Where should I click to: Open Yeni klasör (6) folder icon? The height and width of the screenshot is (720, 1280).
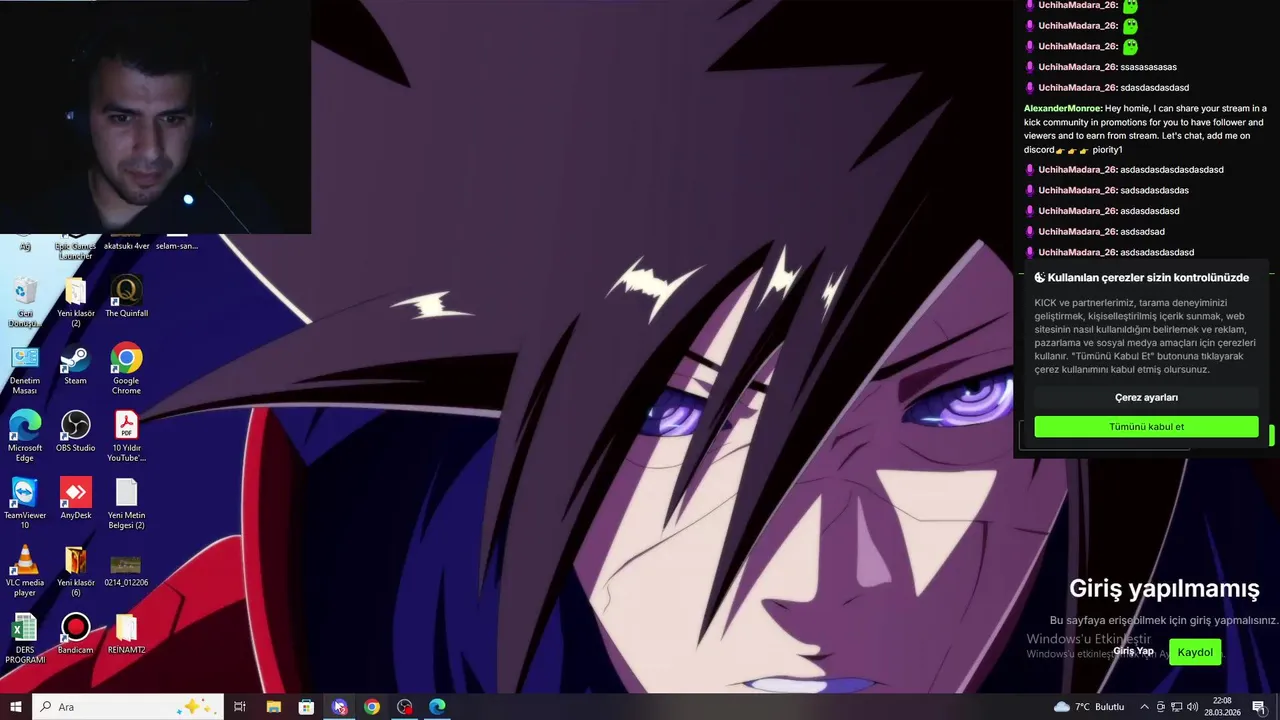(75, 571)
